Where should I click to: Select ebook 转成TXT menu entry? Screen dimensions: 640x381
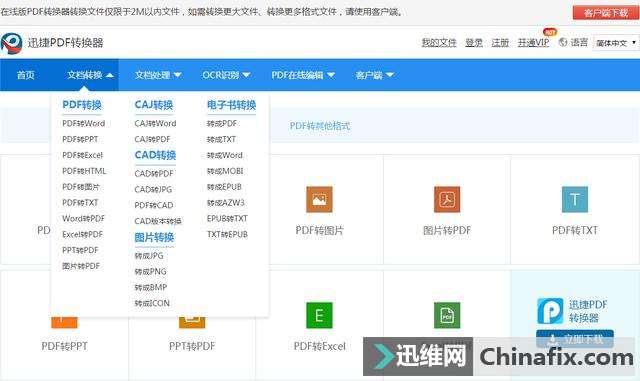pos(221,139)
